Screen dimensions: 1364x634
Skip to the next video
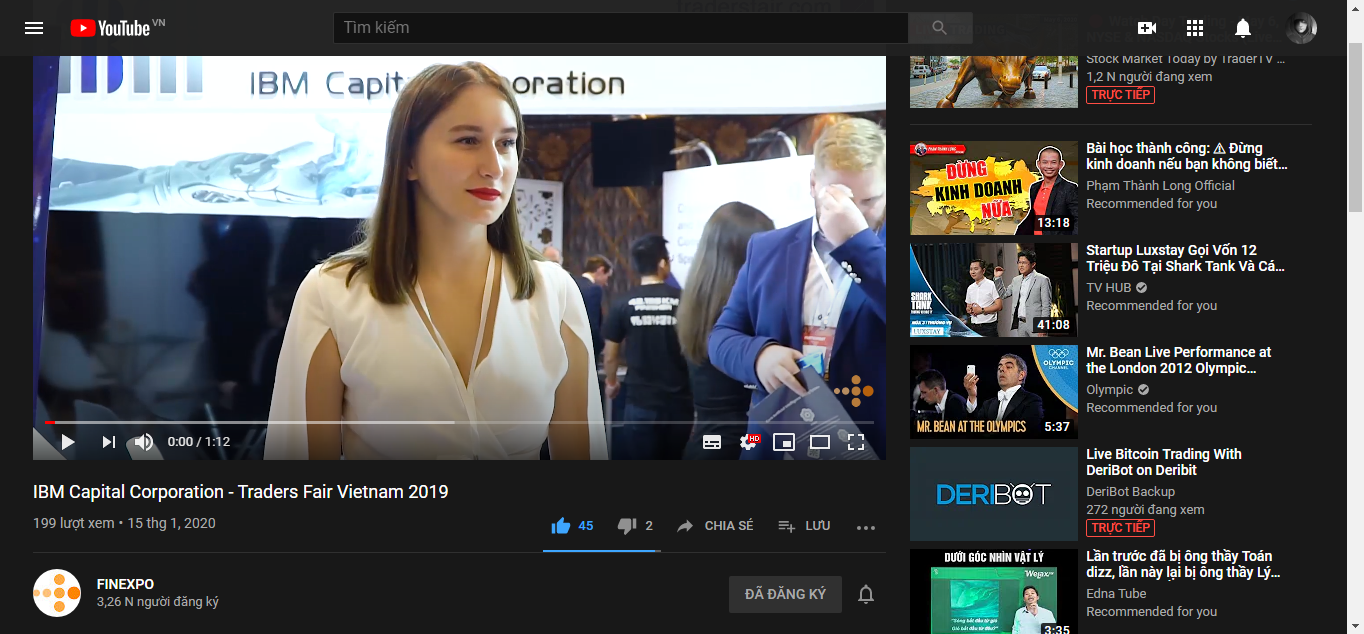pyautogui.click(x=109, y=442)
